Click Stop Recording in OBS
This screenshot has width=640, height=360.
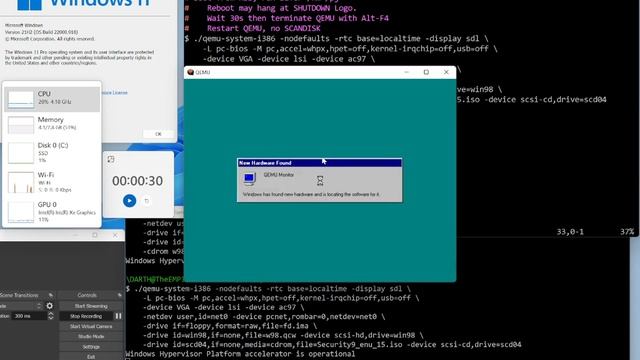[x=86, y=316]
